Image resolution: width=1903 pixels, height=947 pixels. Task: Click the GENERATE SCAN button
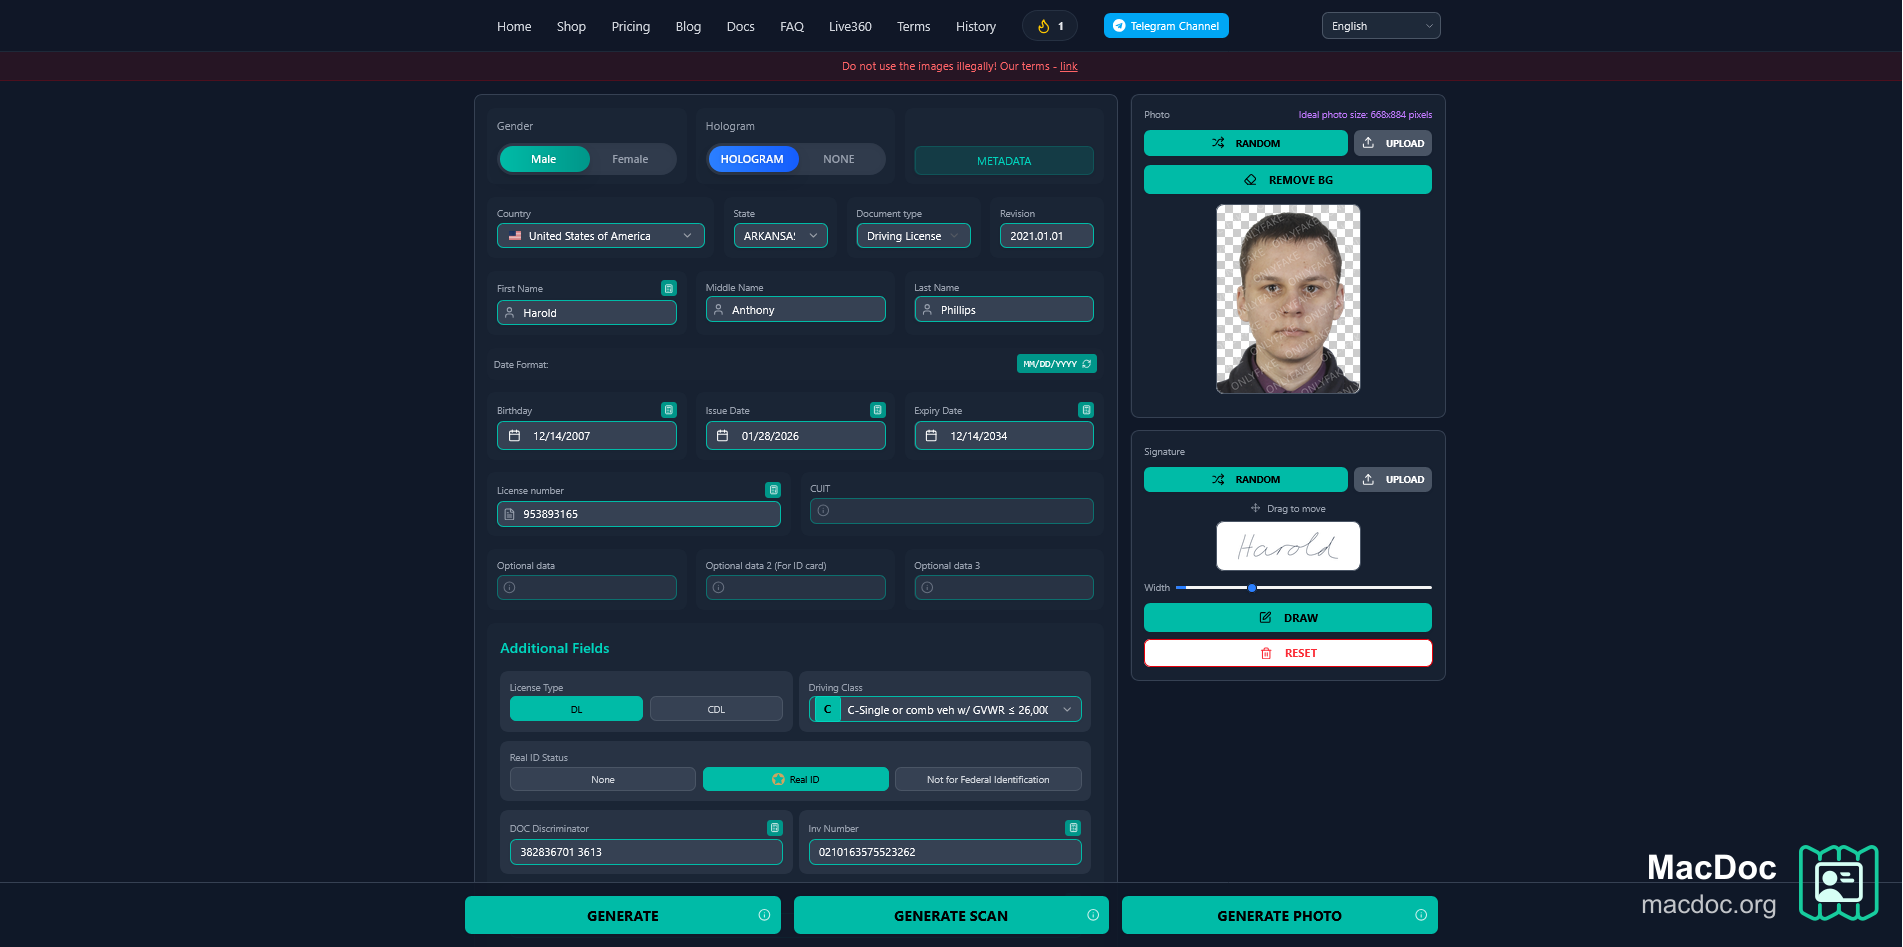(x=951, y=915)
